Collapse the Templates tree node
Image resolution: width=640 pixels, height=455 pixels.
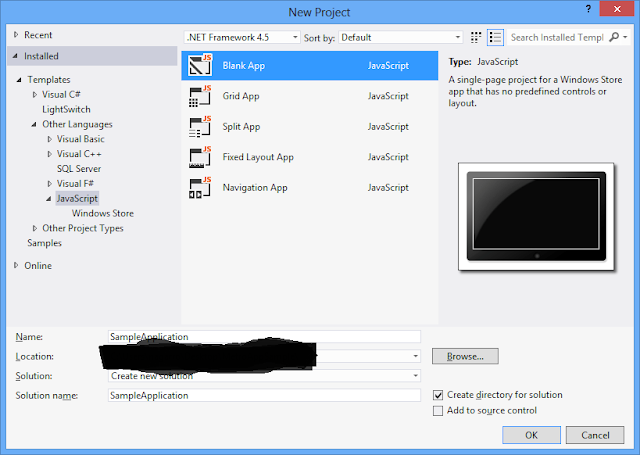tap(19, 80)
